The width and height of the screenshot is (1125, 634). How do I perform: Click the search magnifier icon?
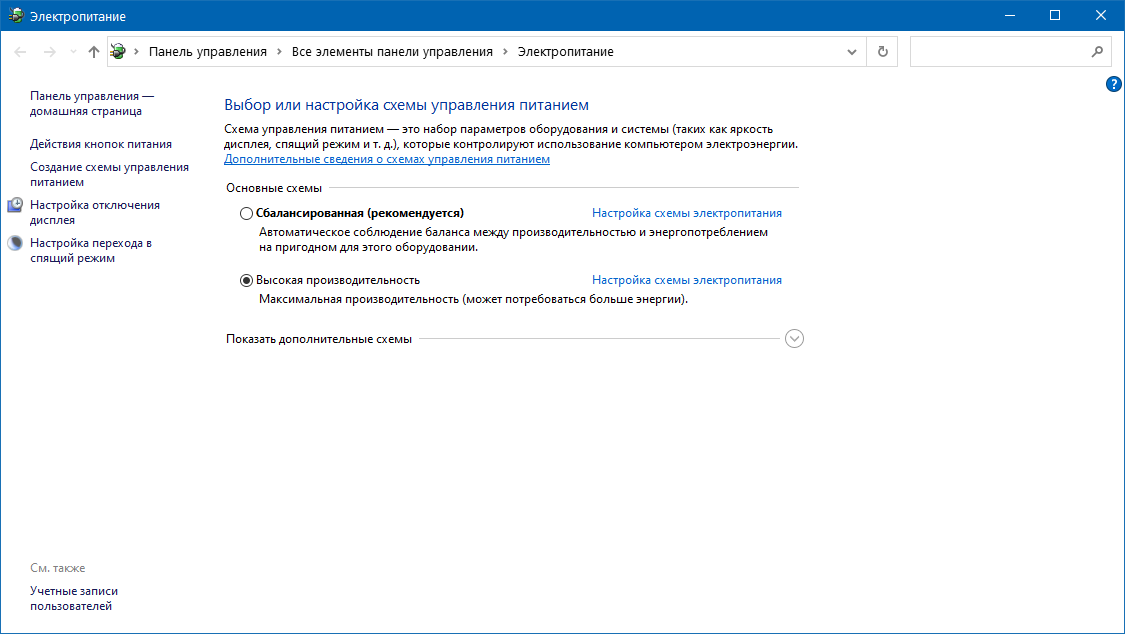[x=1097, y=52]
